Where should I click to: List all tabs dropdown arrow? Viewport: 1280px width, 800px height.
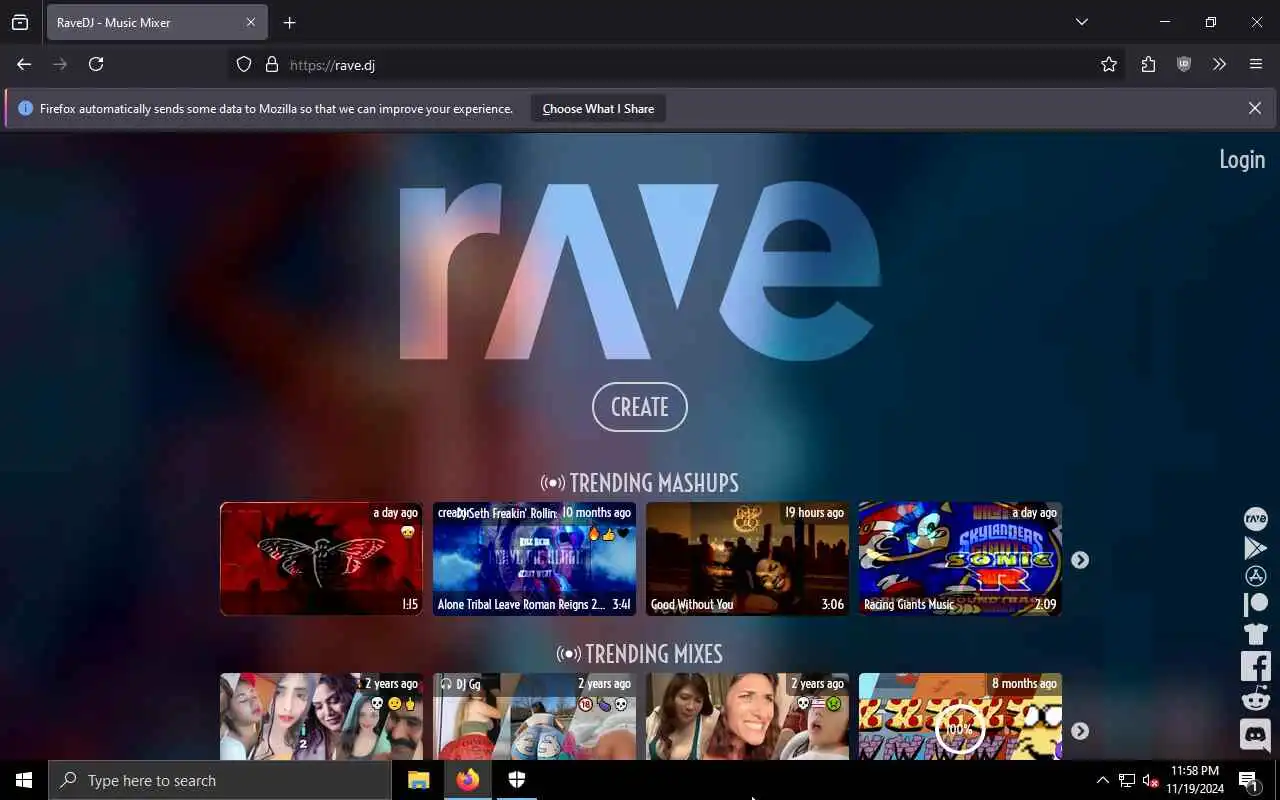click(1081, 22)
